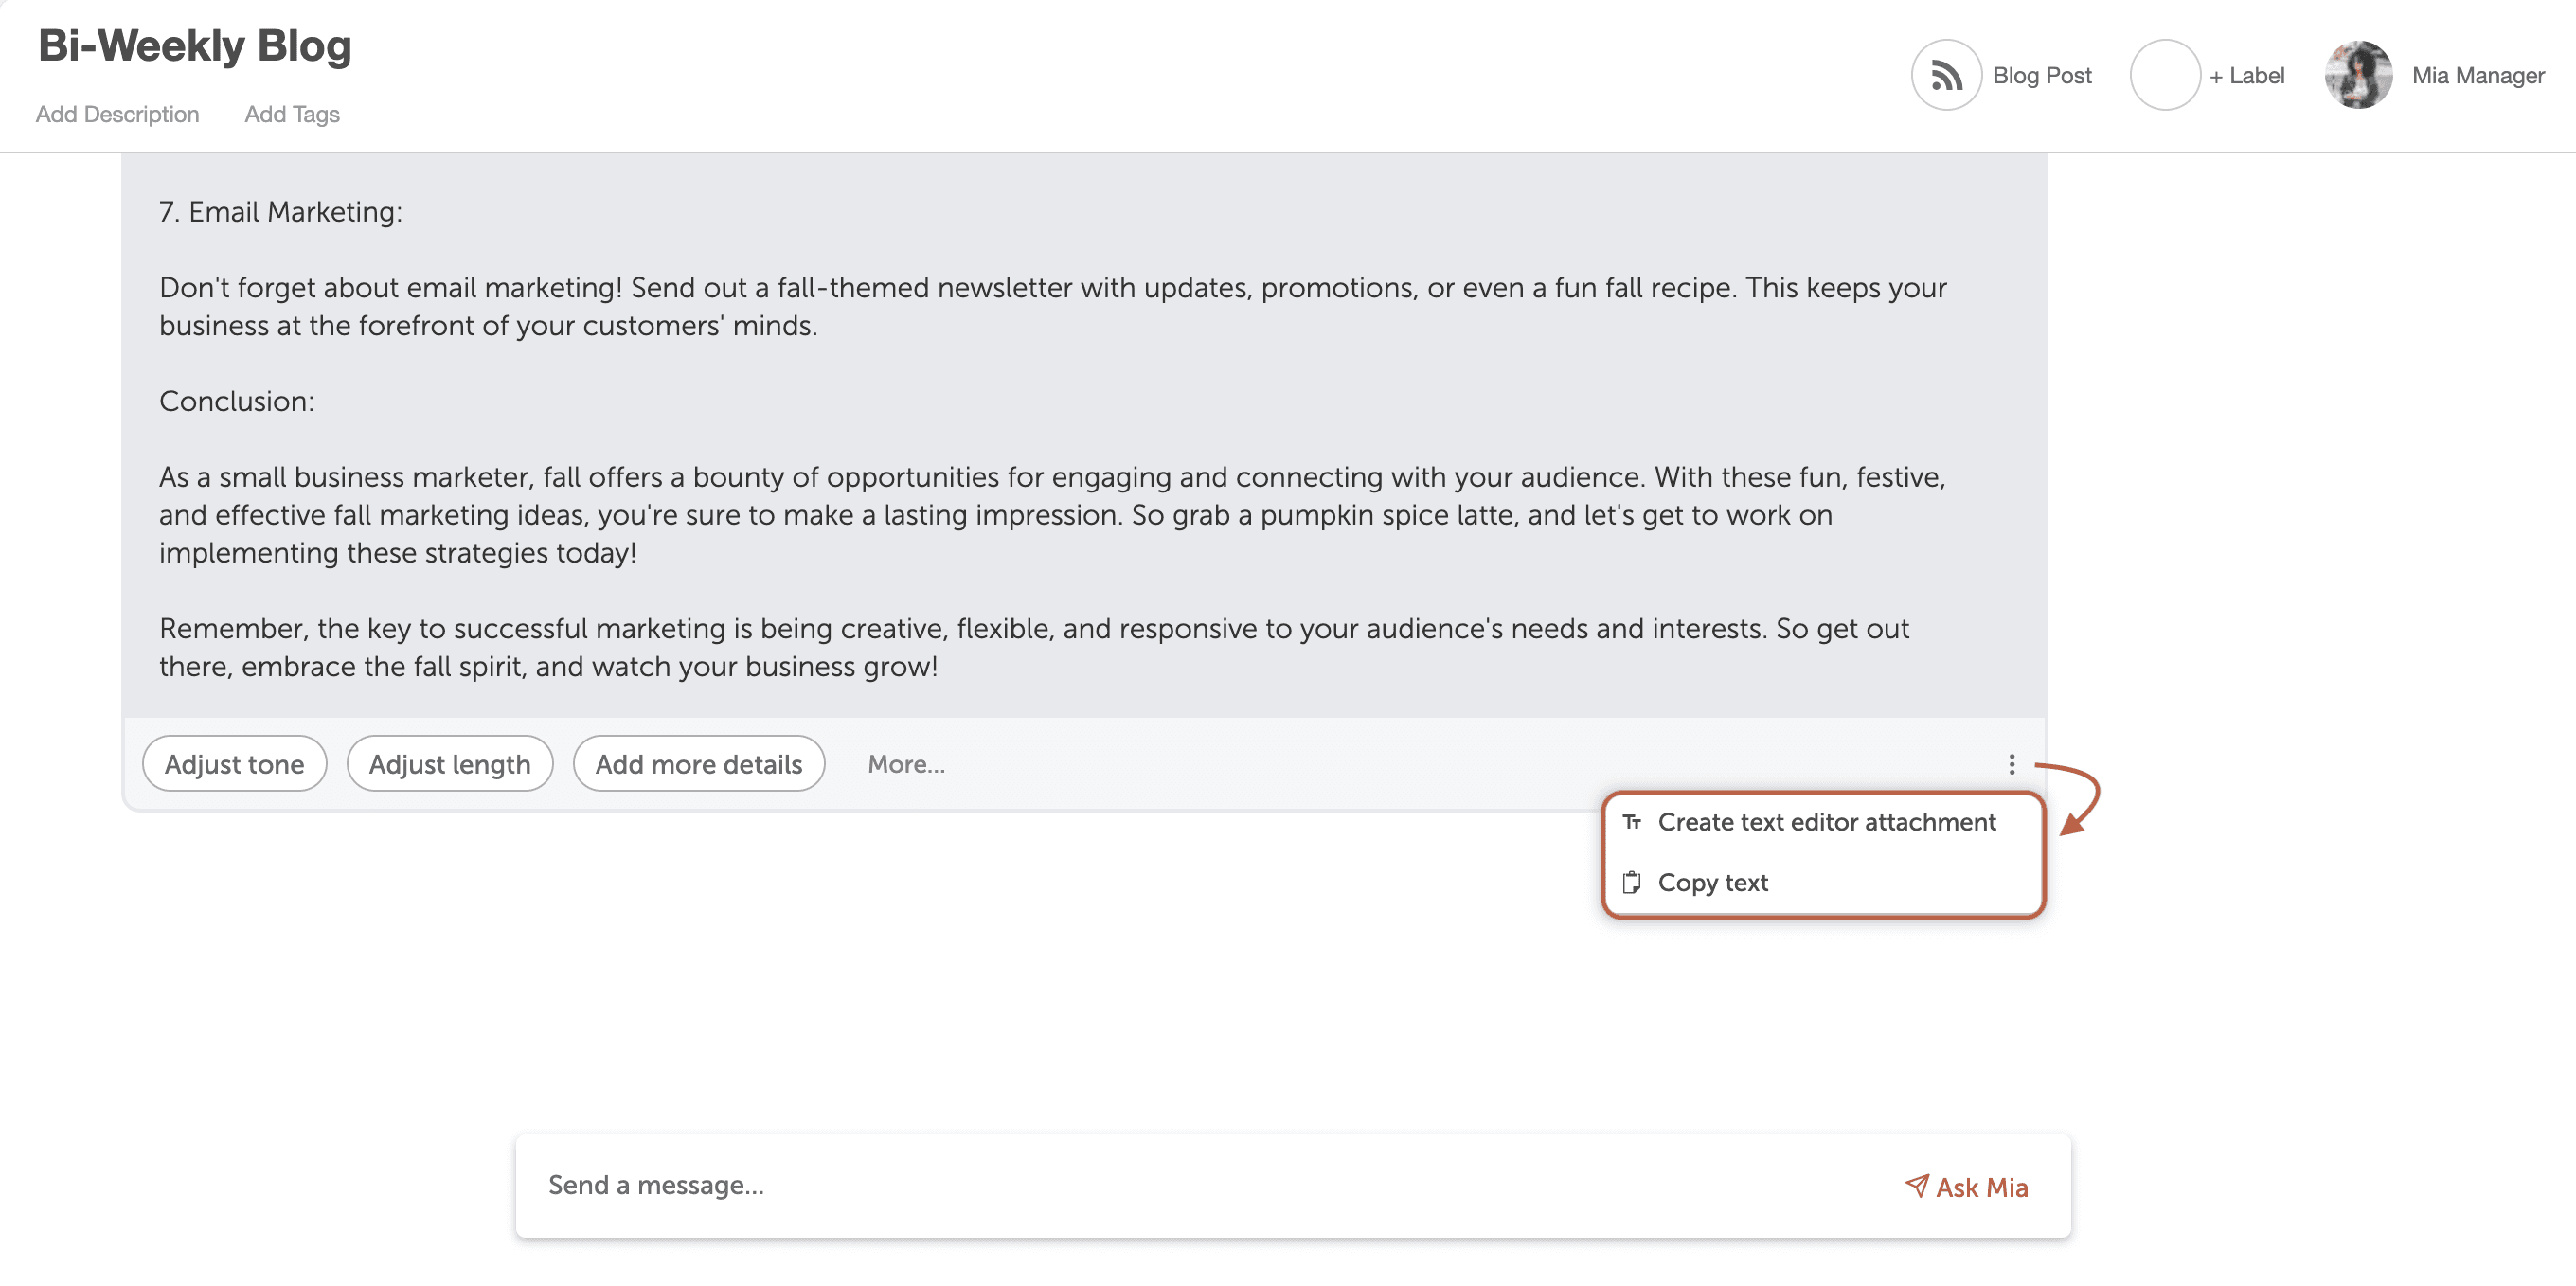The image size is (2576, 1286).
Task: Open the three-dot more options menu
Action: (2008, 763)
